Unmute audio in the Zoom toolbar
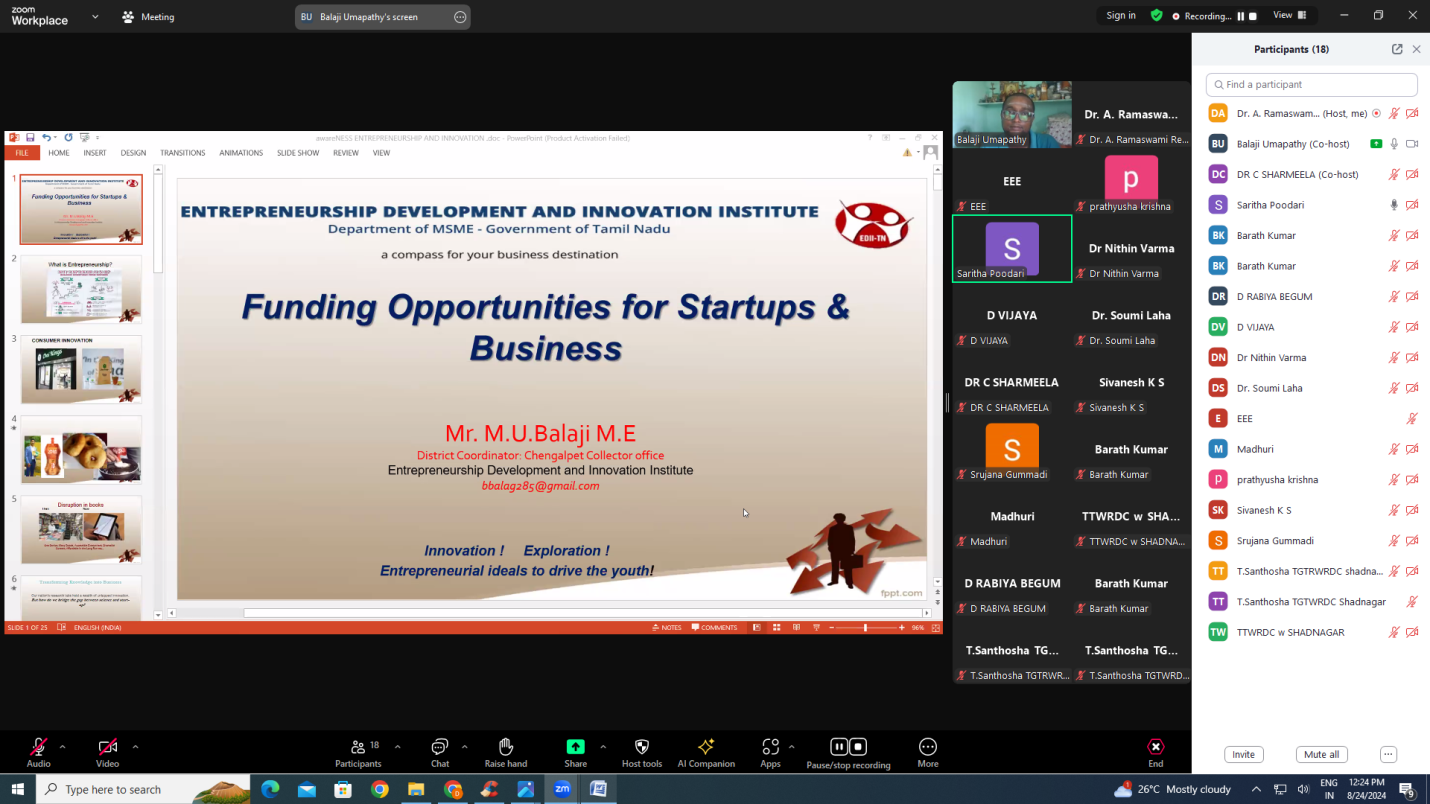This screenshot has width=1430, height=804. click(38, 747)
